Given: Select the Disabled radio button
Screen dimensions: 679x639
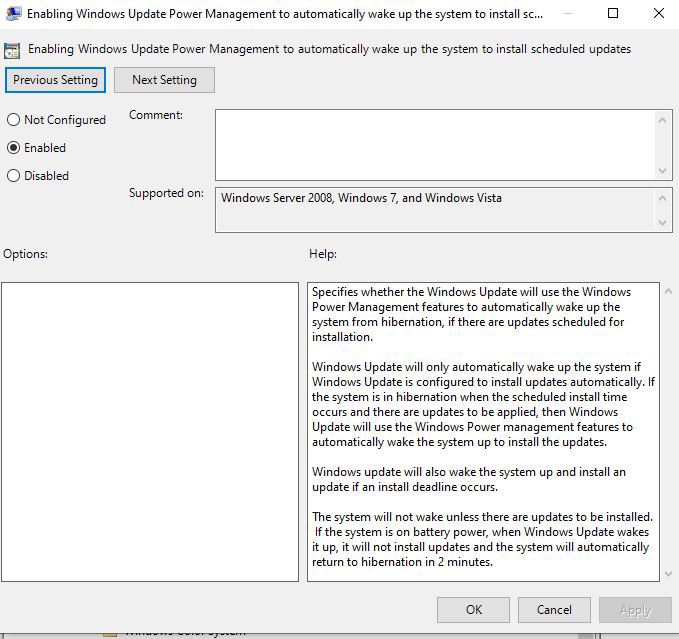Looking at the screenshot, I should pos(38,176).
